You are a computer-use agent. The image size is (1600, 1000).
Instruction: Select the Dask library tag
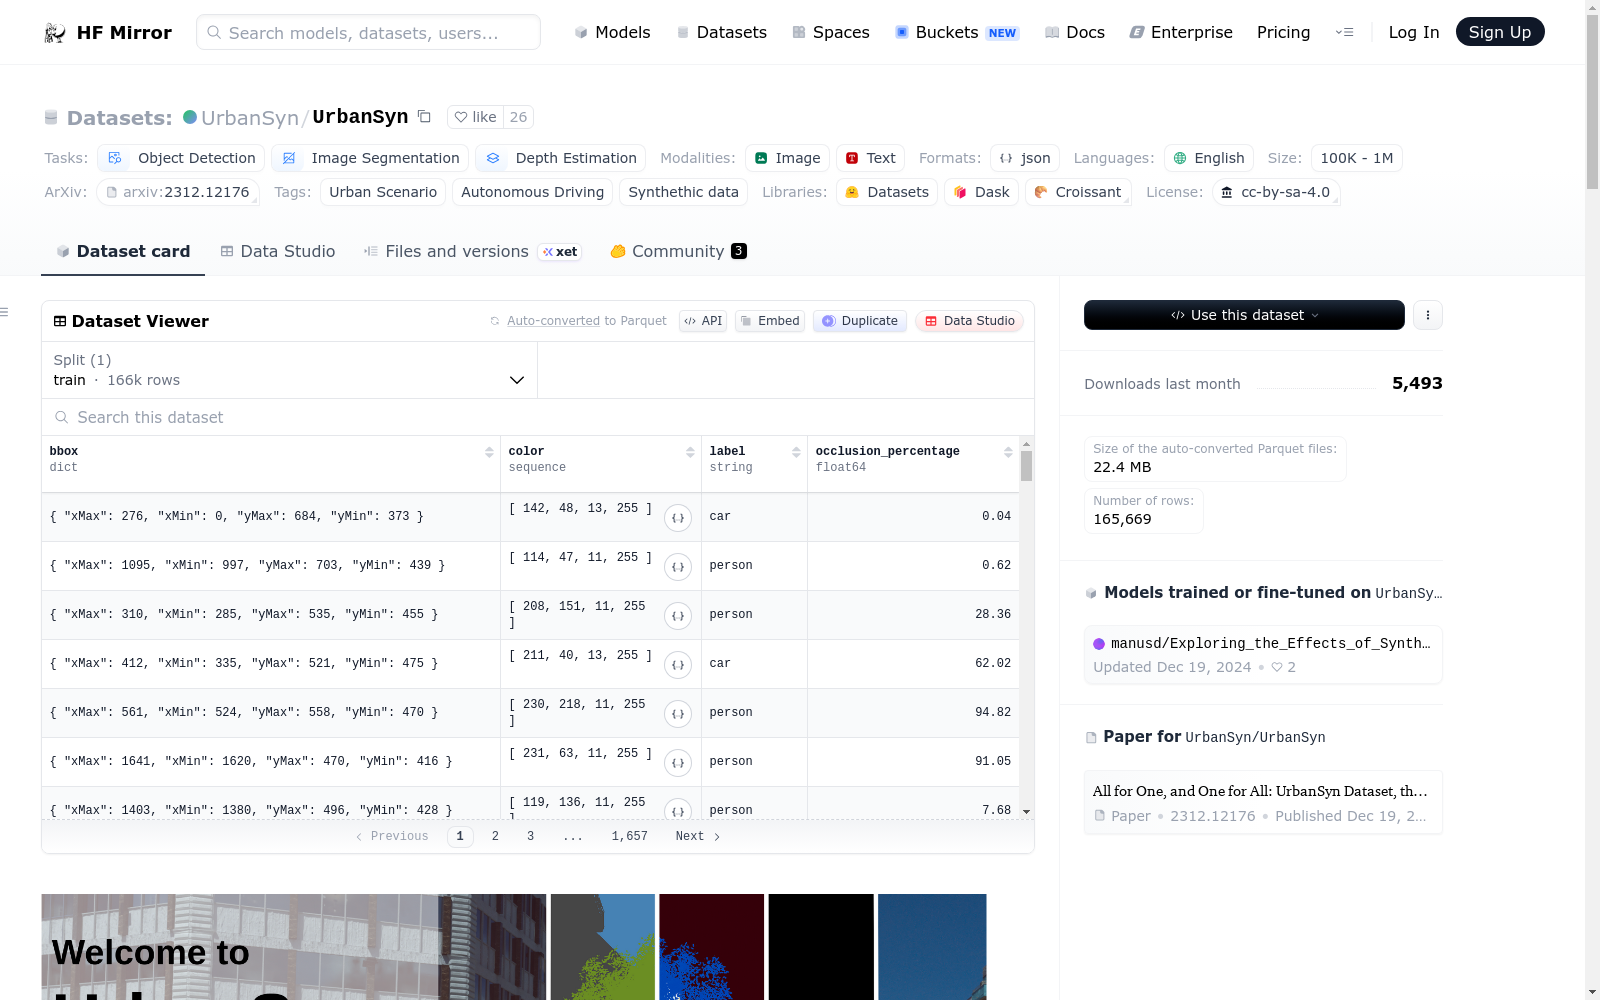pyautogui.click(x=981, y=192)
